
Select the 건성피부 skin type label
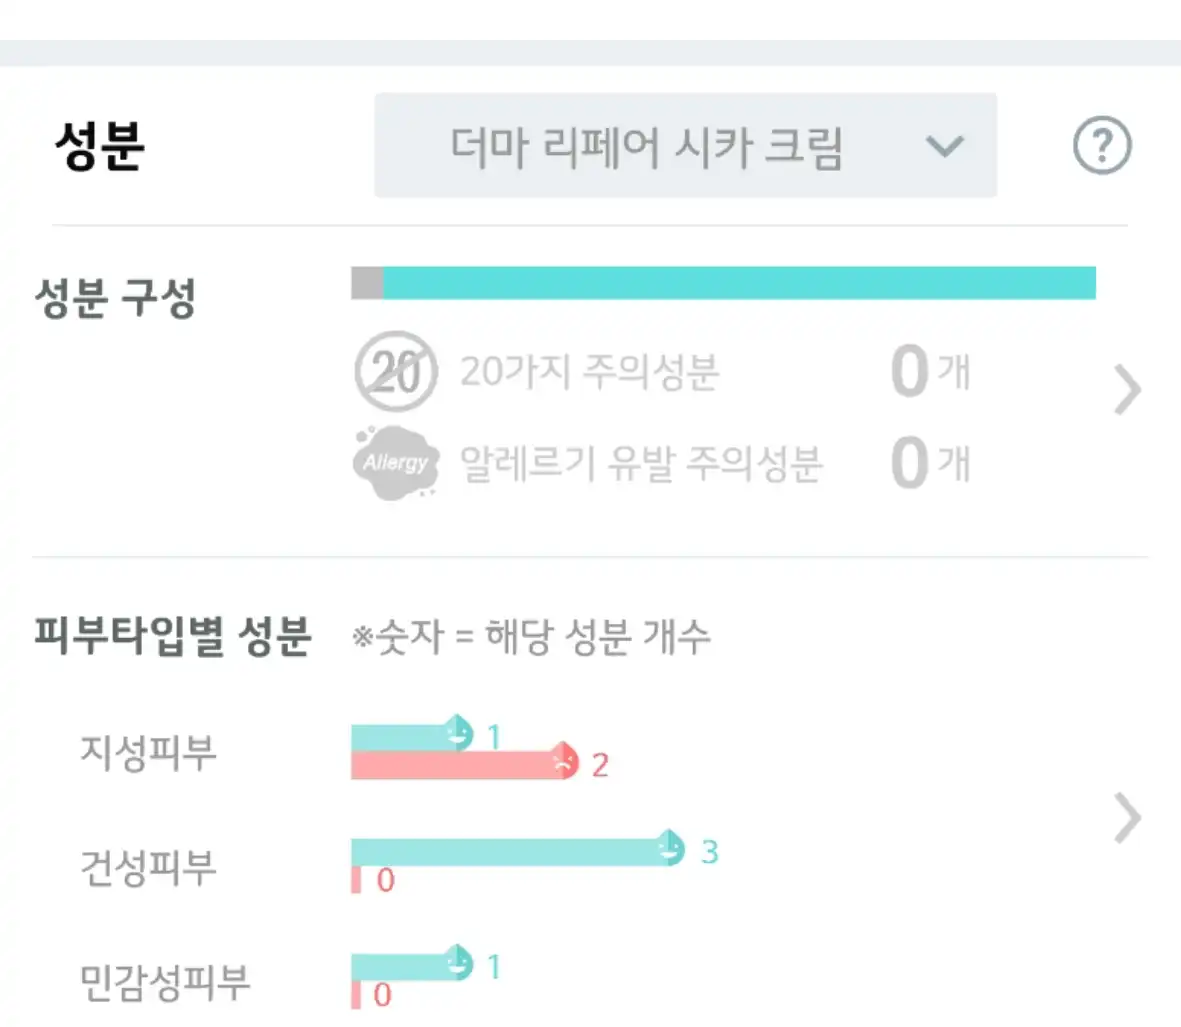148,866
